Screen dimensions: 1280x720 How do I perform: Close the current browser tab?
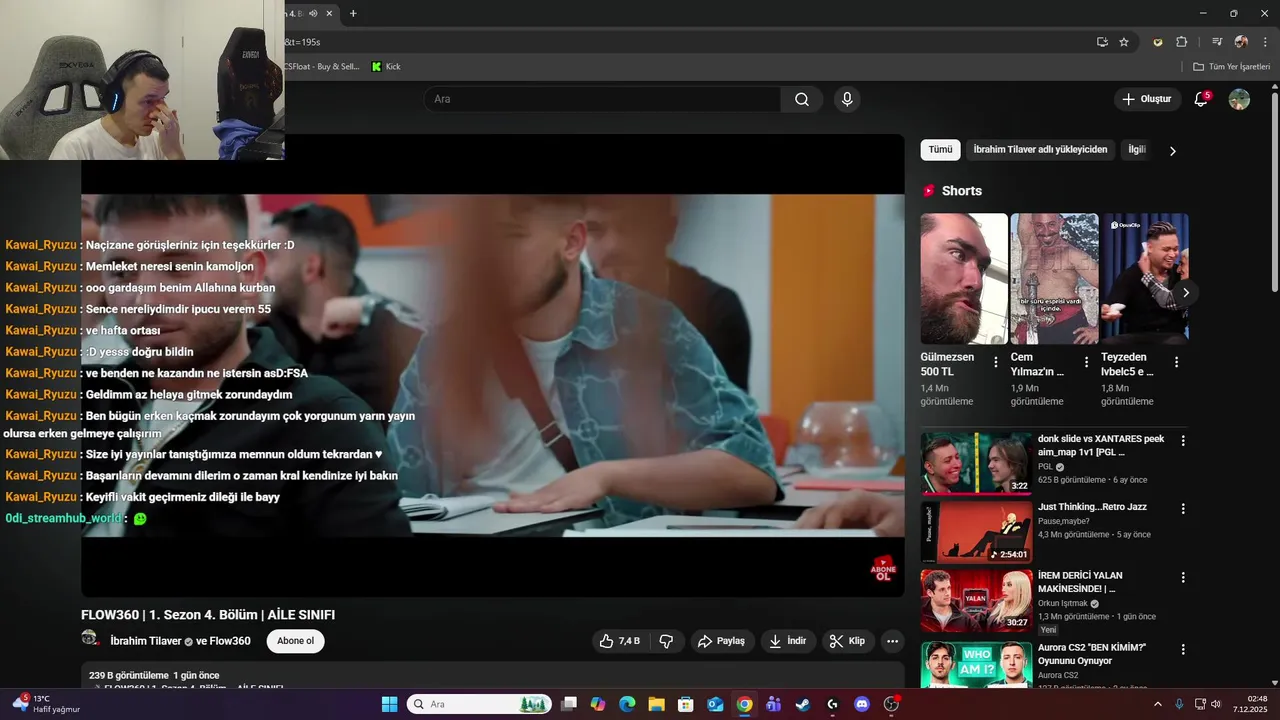[x=330, y=13]
